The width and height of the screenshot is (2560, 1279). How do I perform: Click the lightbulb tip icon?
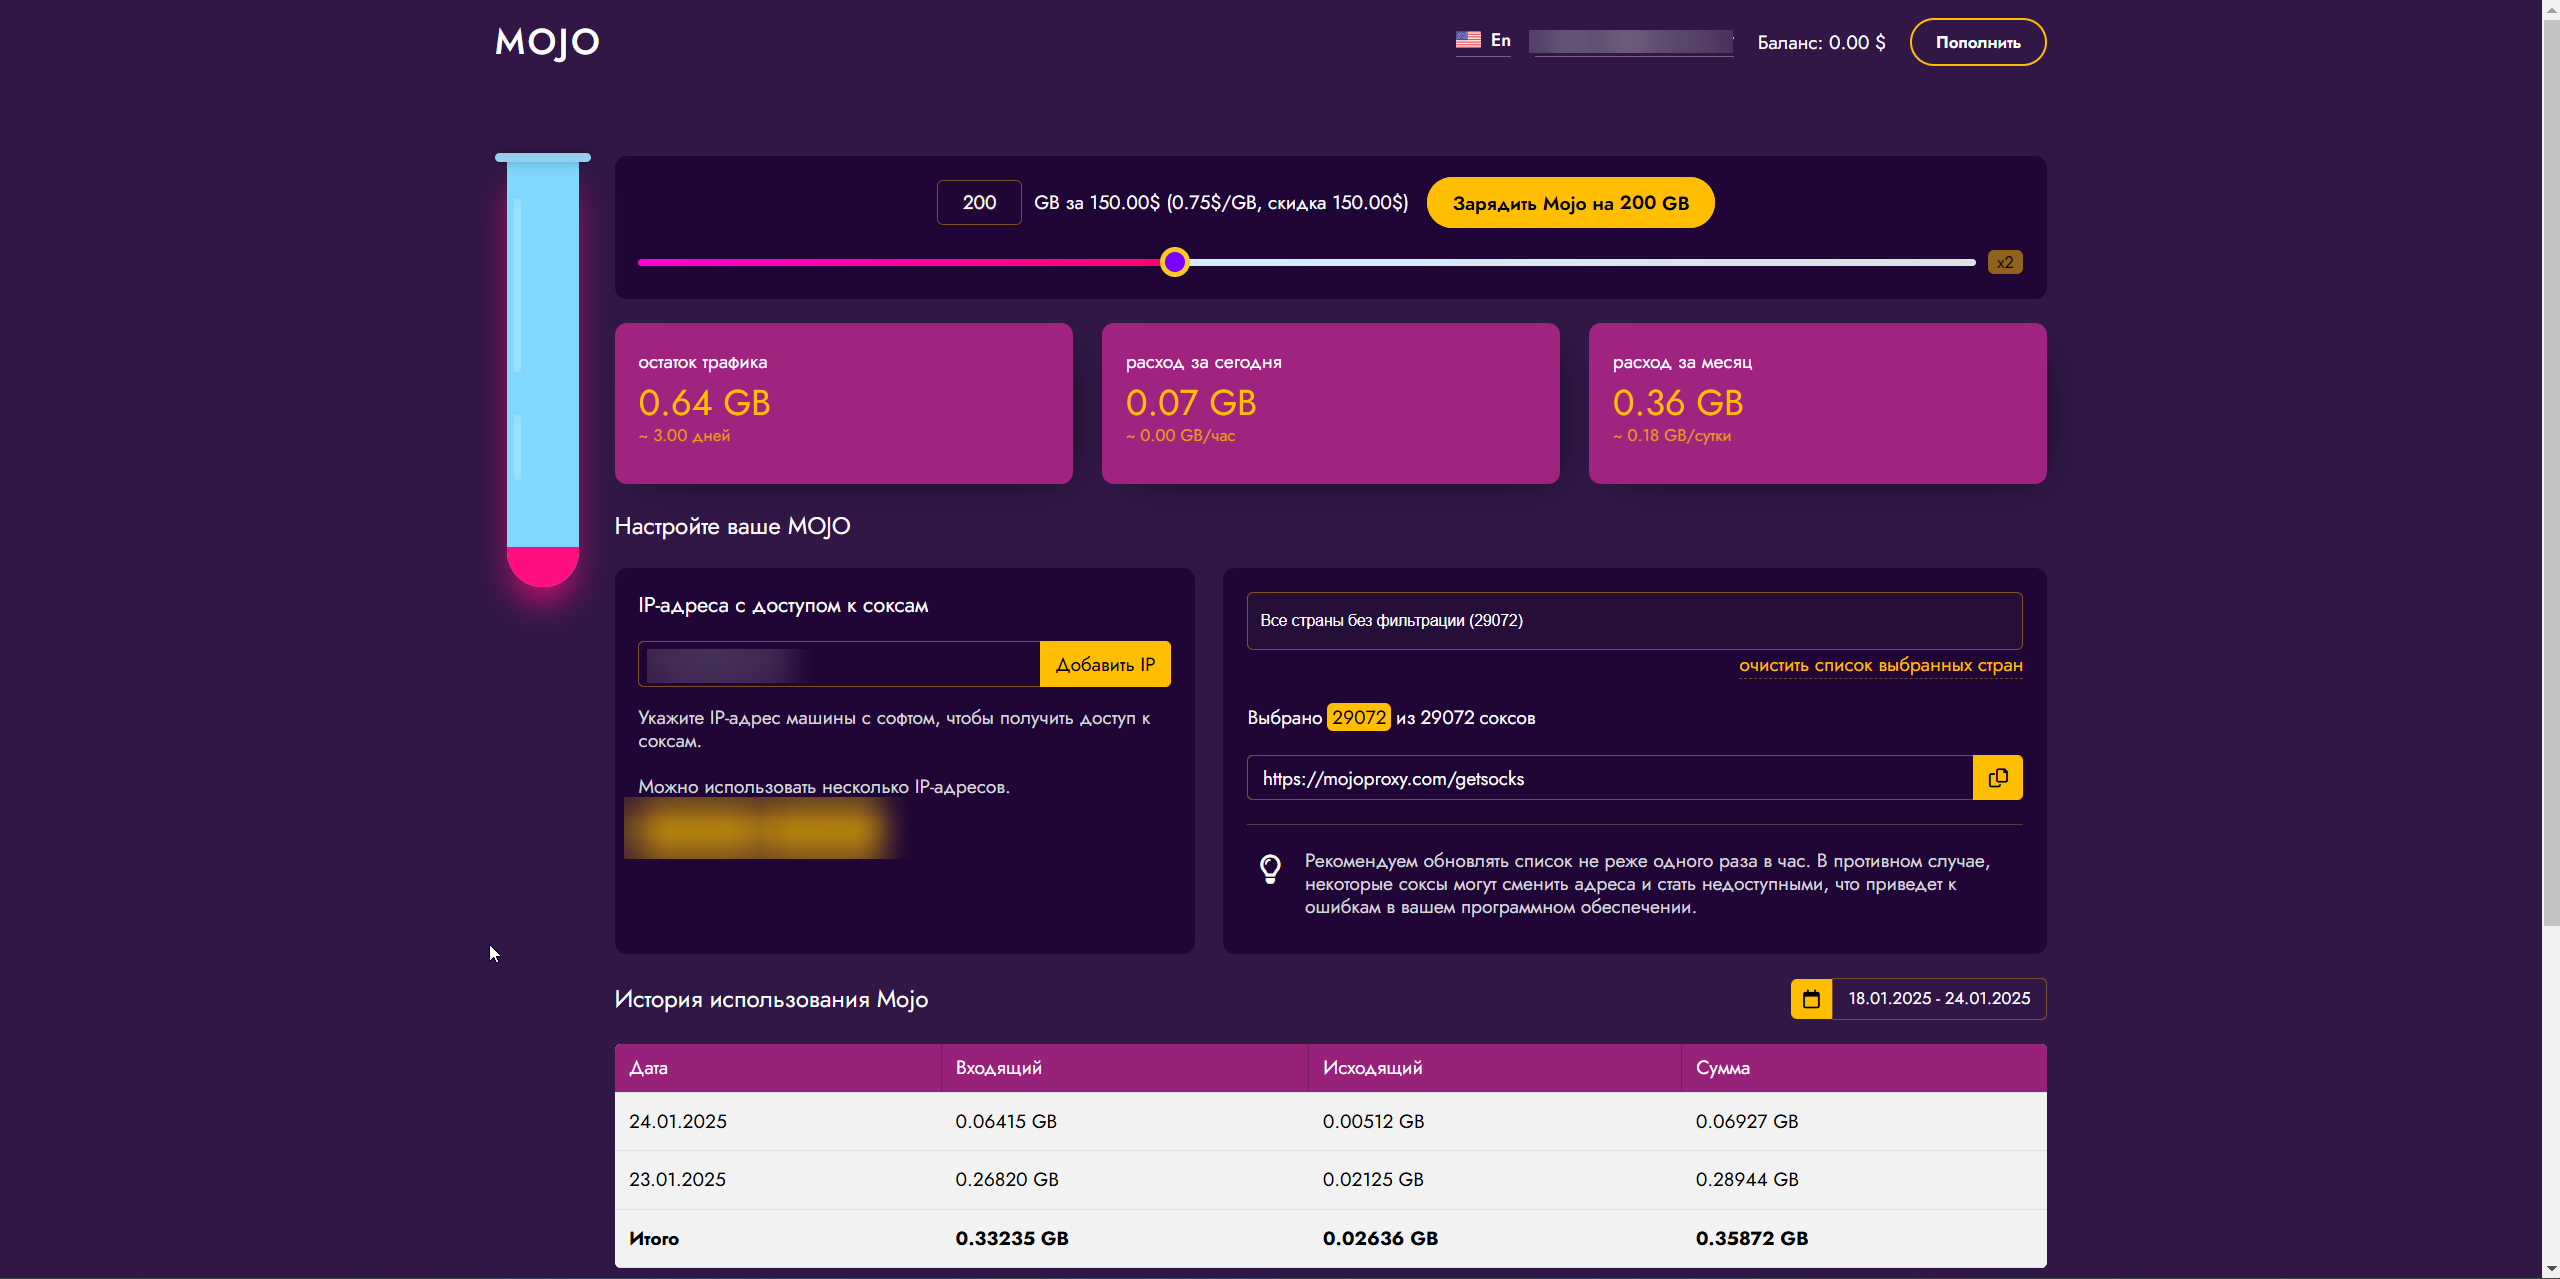1270,868
